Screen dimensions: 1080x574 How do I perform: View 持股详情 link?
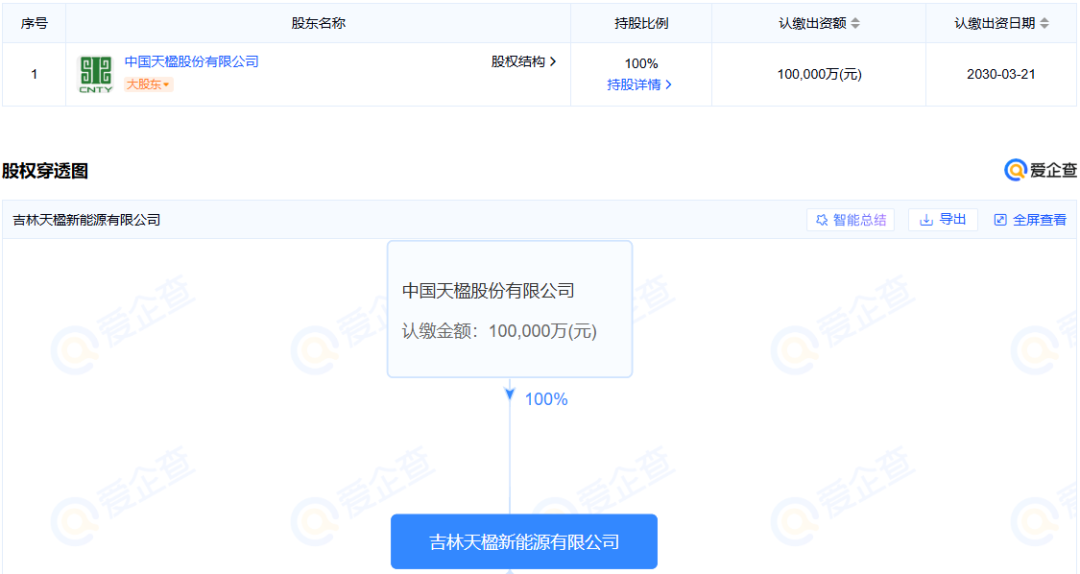(639, 84)
